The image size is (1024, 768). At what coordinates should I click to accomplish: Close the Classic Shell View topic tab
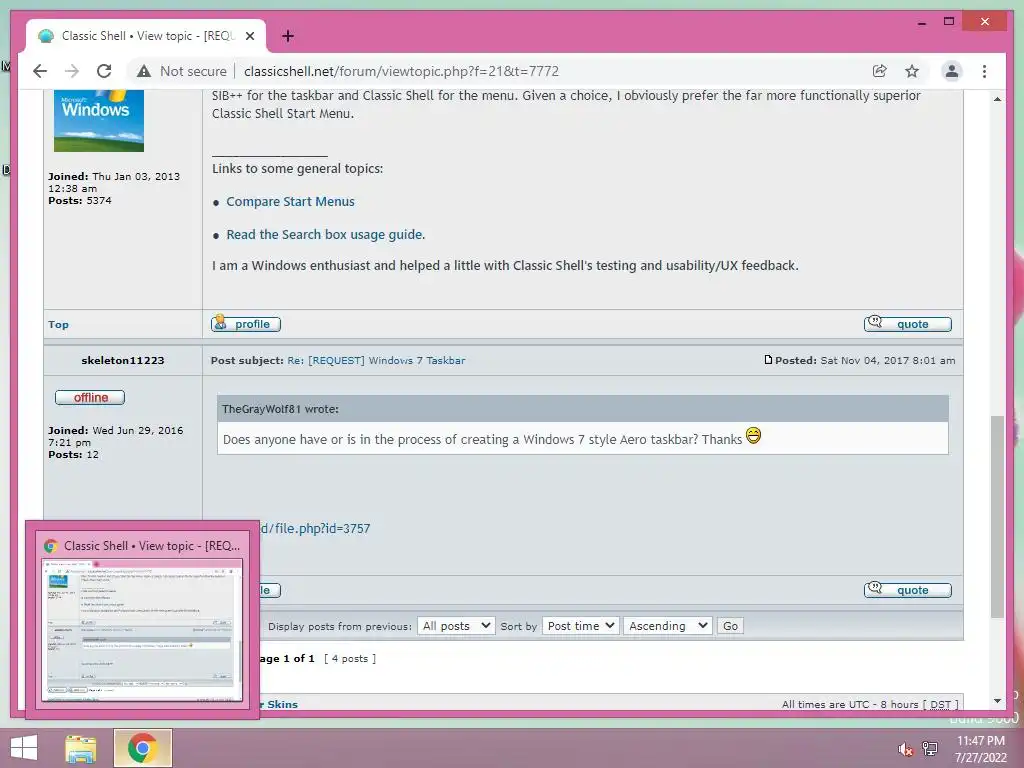coord(249,36)
